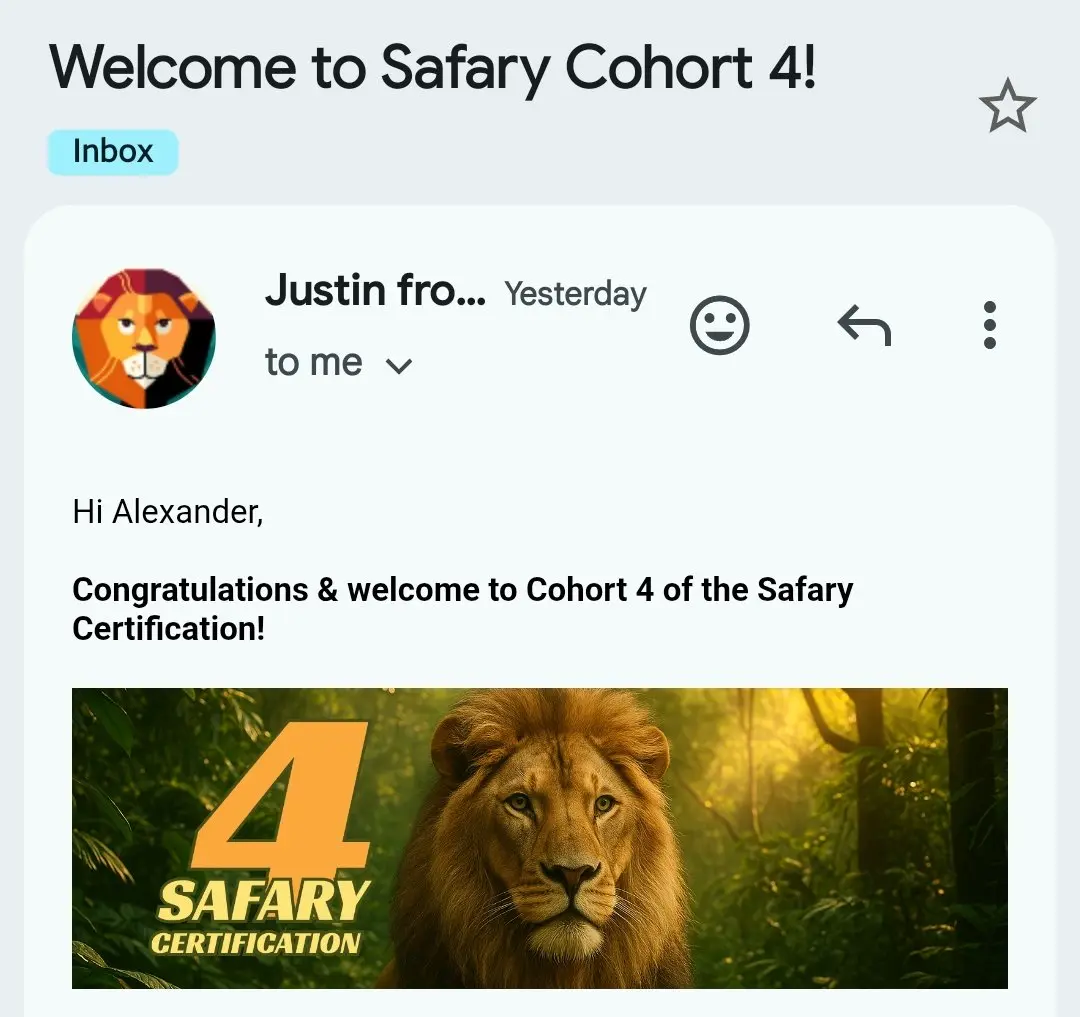Click the word "Certification!" in the bold text
Image resolution: width=1080 pixels, height=1017 pixels.
click(x=169, y=629)
